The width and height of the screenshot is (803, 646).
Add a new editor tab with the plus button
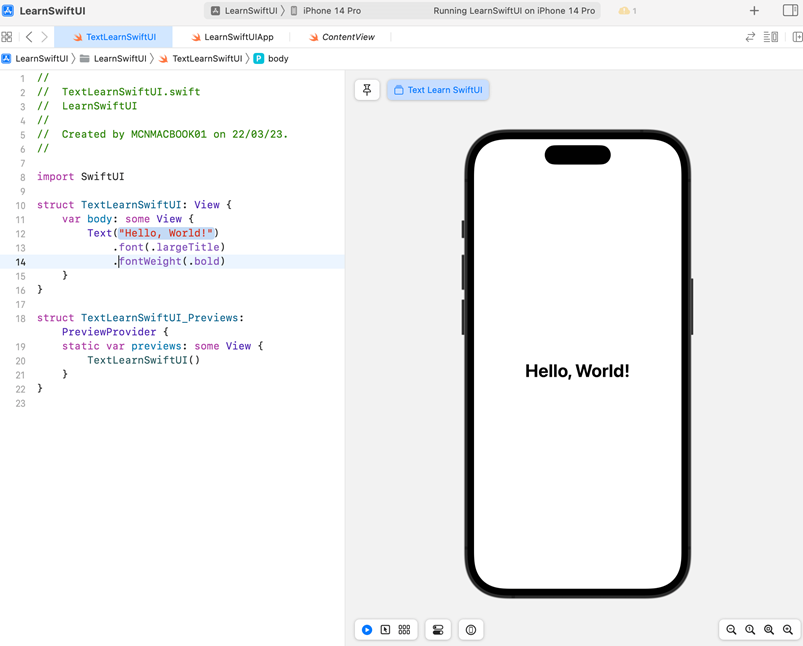click(x=753, y=11)
